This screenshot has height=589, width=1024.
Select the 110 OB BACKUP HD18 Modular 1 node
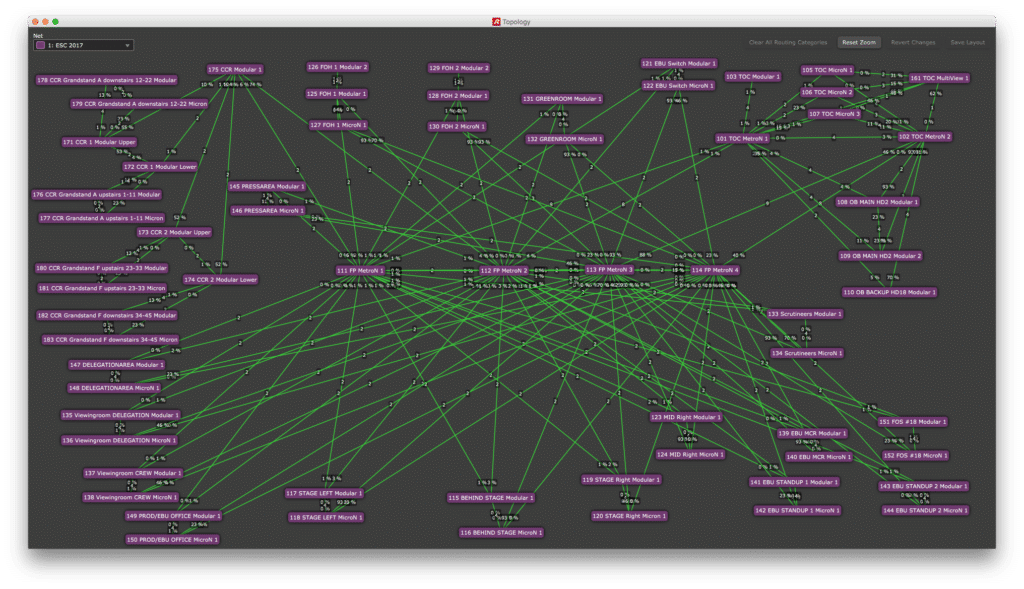click(x=889, y=292)
